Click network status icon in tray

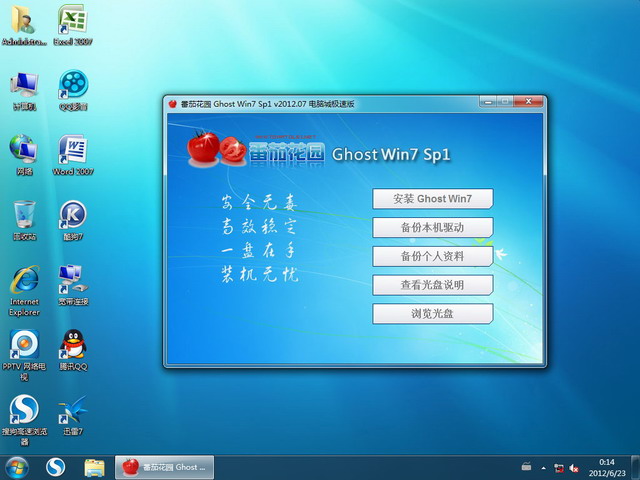click(559, 468)
